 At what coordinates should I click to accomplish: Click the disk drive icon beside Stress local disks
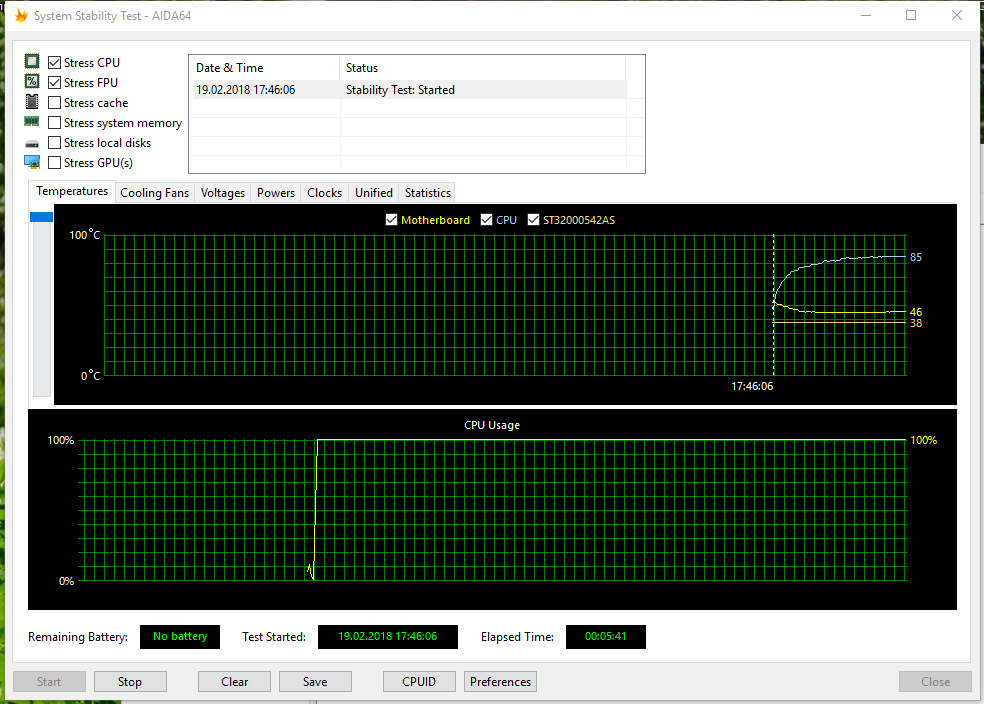(x=32, y=143)
